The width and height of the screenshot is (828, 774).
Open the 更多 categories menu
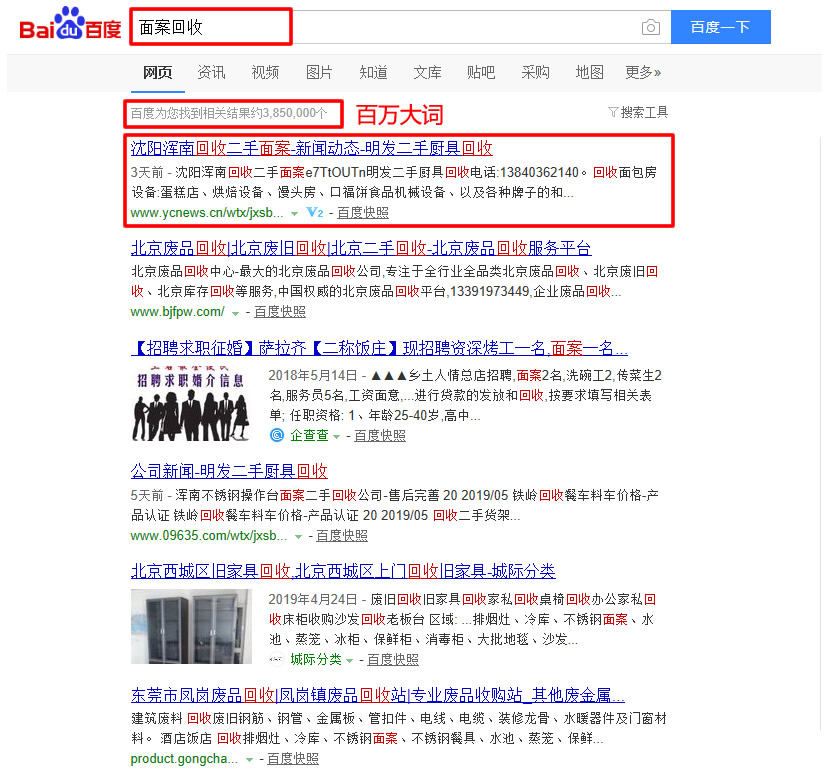click(x=643, y=72)
